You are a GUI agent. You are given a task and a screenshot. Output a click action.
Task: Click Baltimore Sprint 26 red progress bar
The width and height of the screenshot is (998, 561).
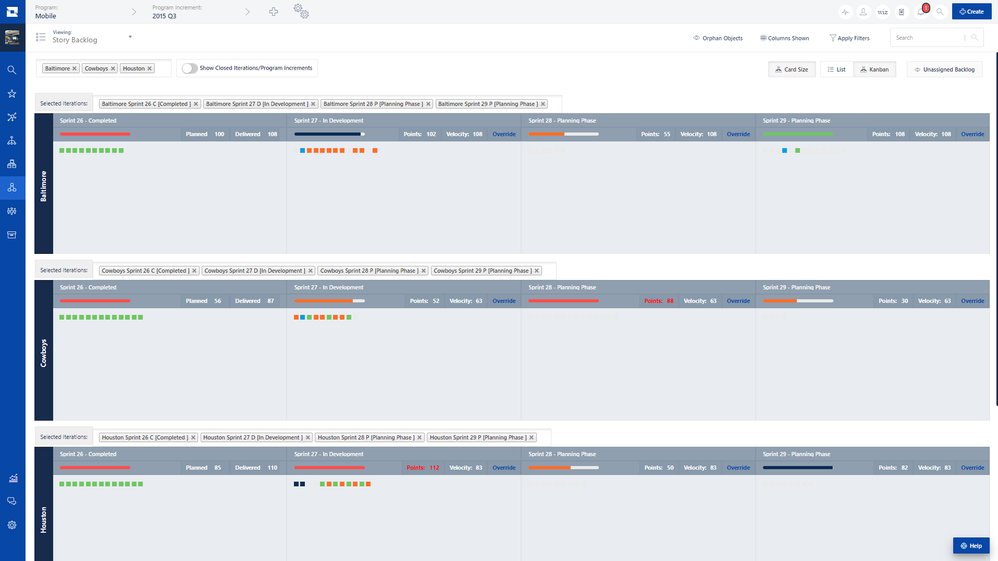coord(95,134)
